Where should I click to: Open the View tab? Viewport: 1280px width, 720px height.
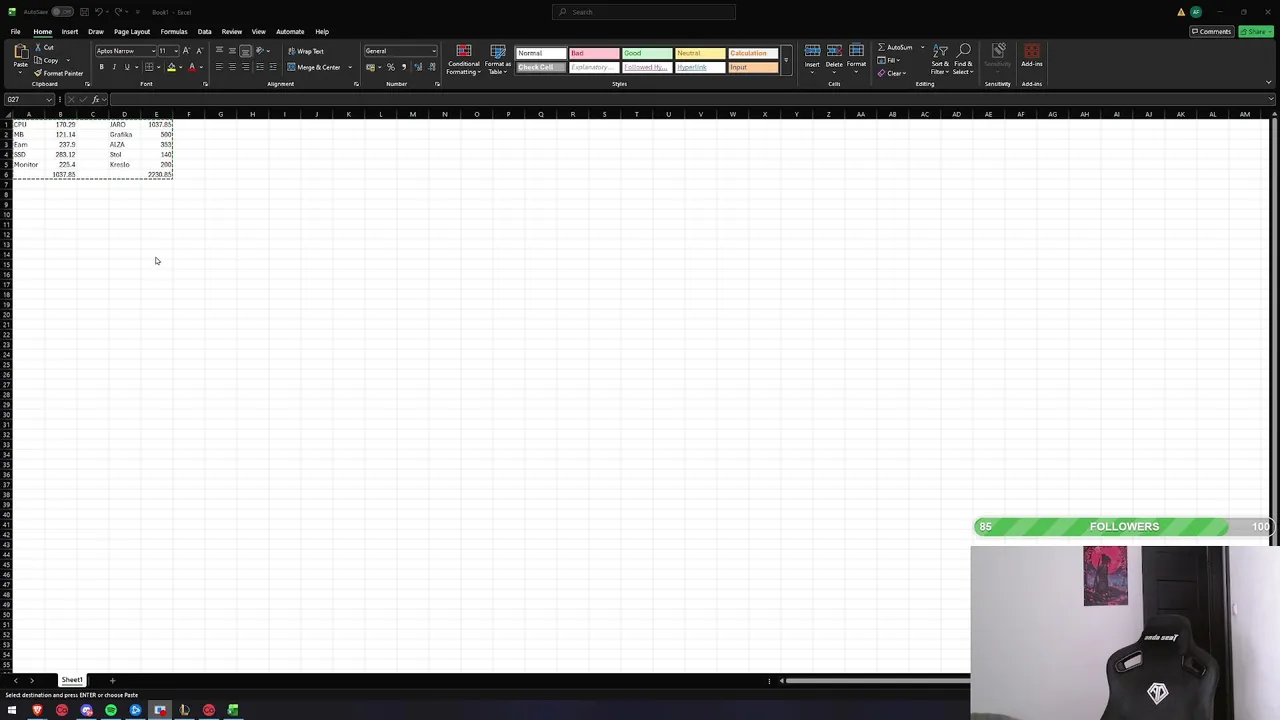click(258, 31)
